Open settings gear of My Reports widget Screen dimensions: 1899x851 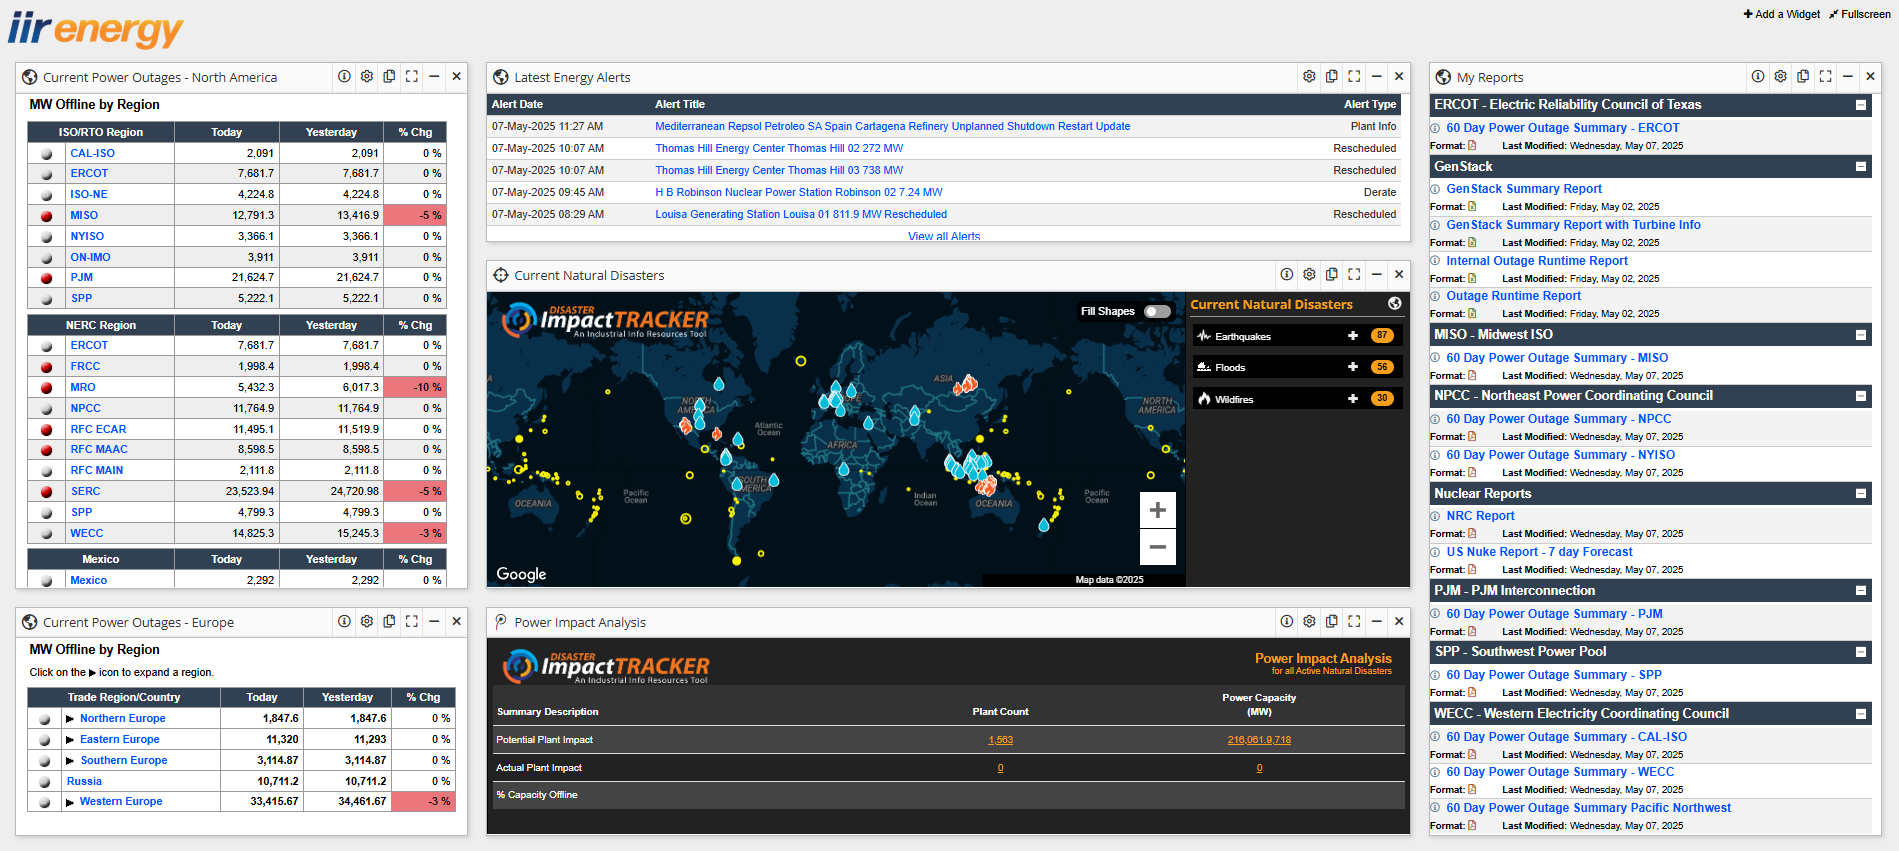1781,76
